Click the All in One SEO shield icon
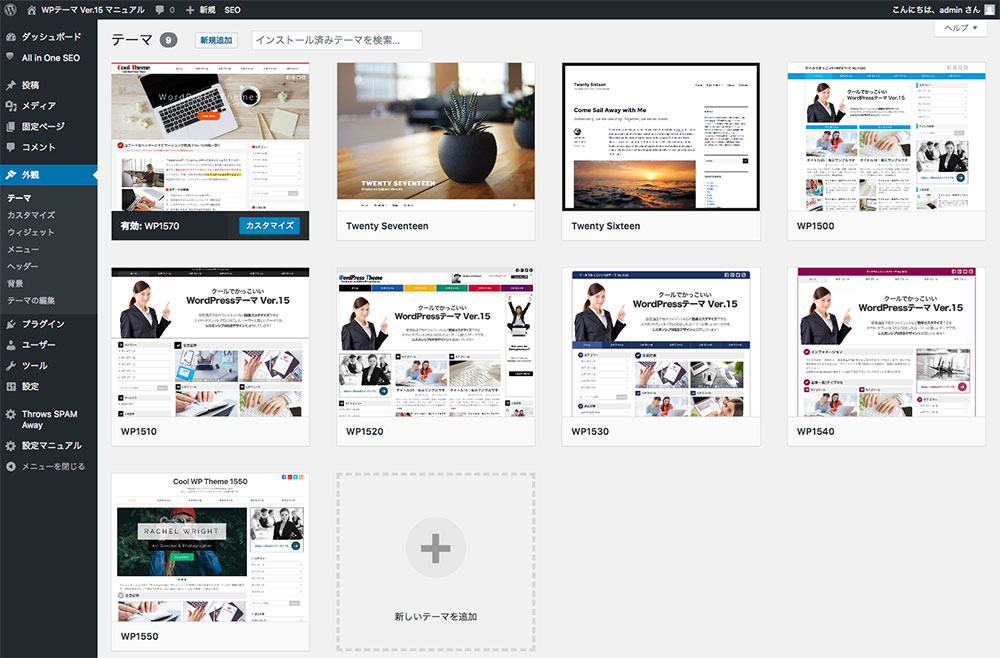This screenshot has width=1000, height=658. pyautogui.click(x=10, y=57)
